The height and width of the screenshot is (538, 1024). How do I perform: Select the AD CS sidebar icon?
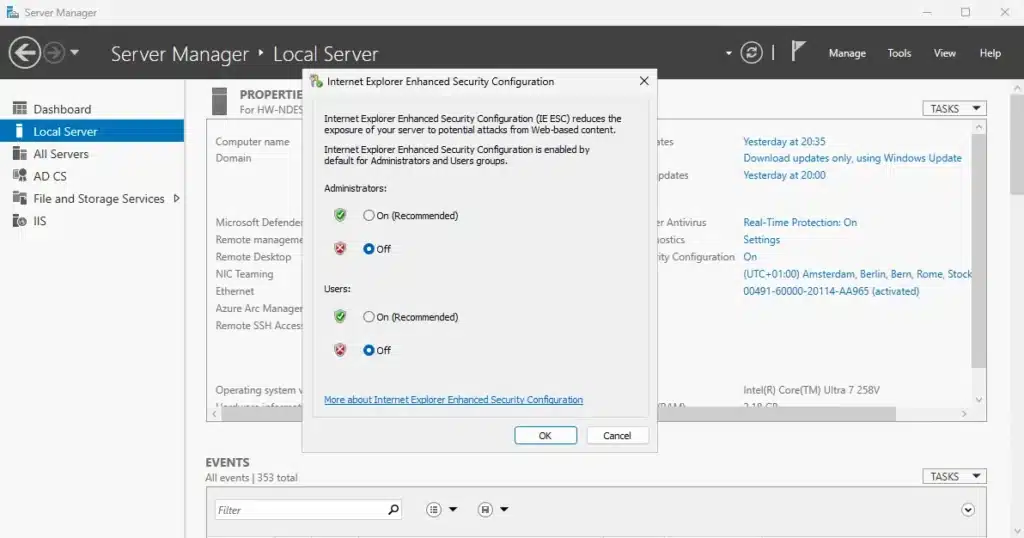click(x=18, y=176)
